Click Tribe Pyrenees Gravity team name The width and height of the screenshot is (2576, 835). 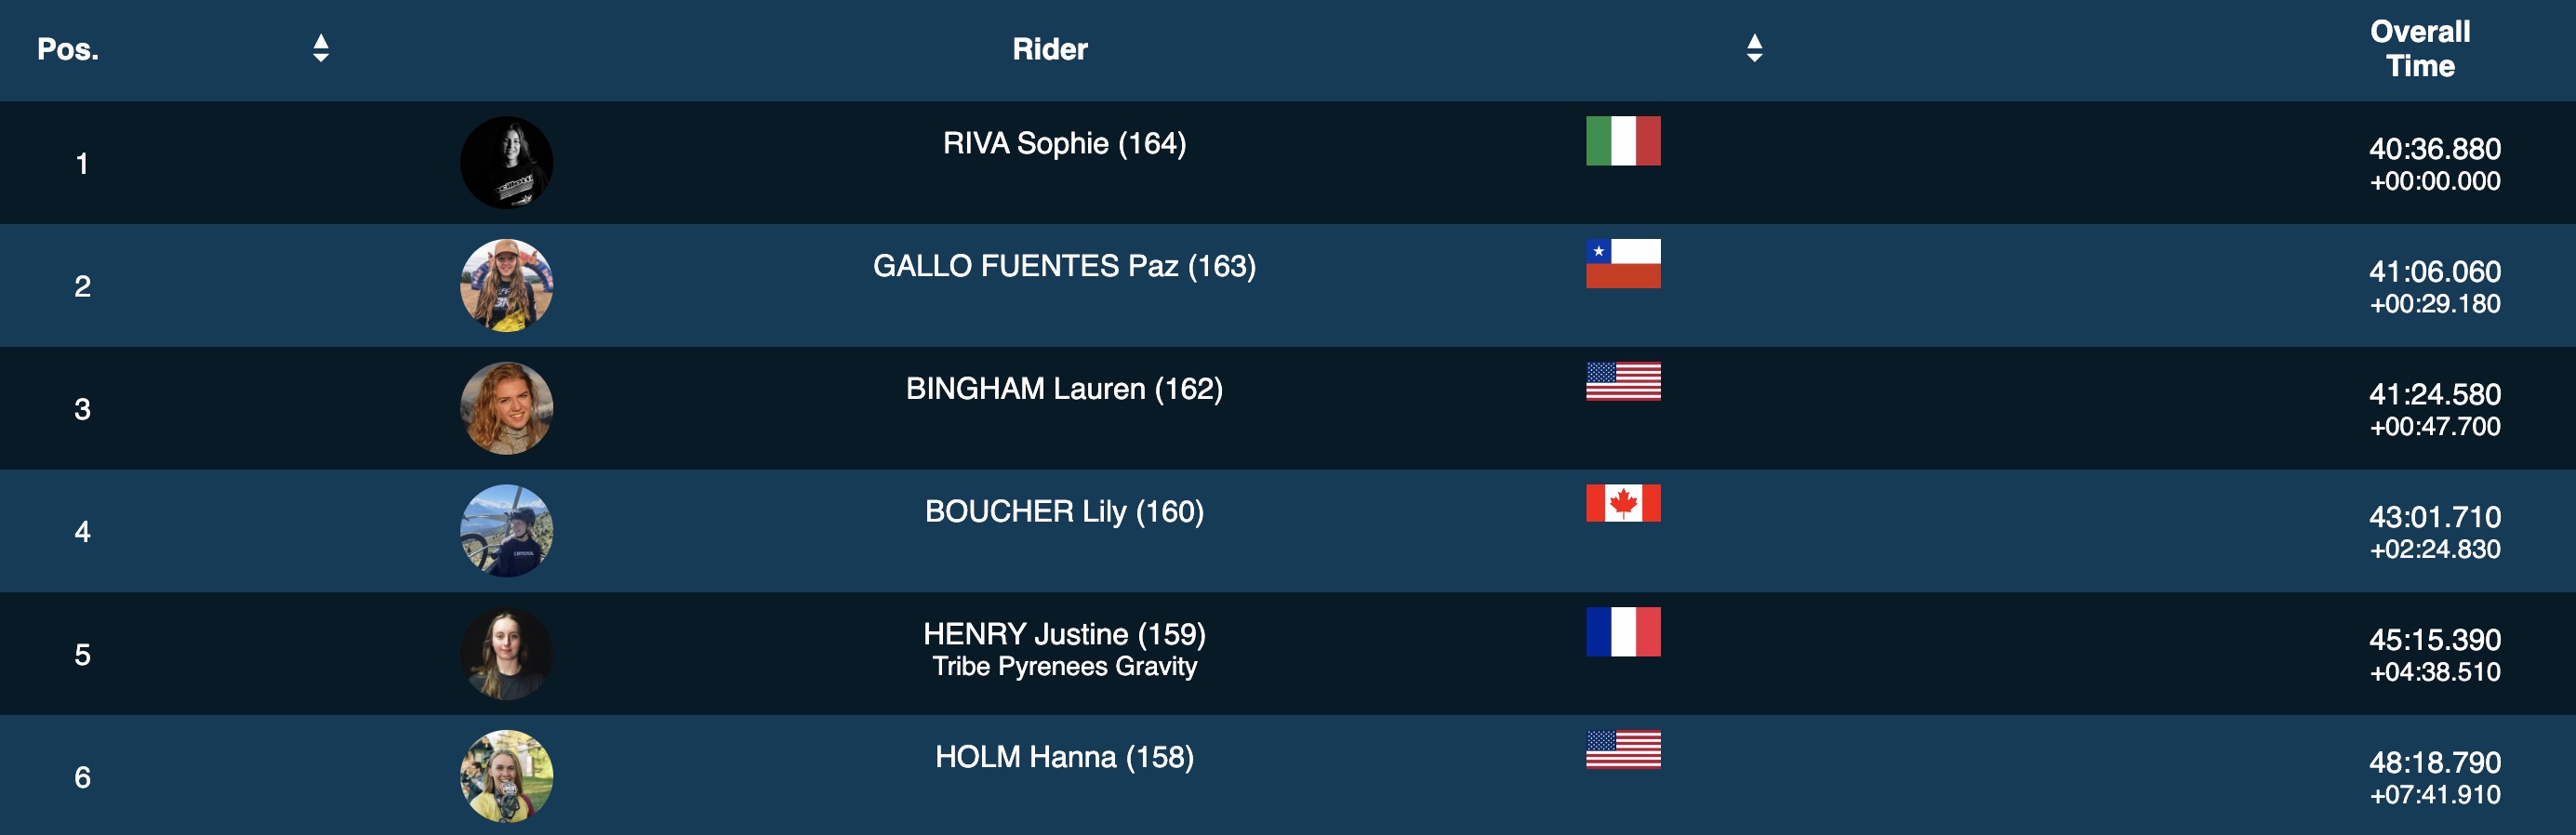pos(1064,667)
